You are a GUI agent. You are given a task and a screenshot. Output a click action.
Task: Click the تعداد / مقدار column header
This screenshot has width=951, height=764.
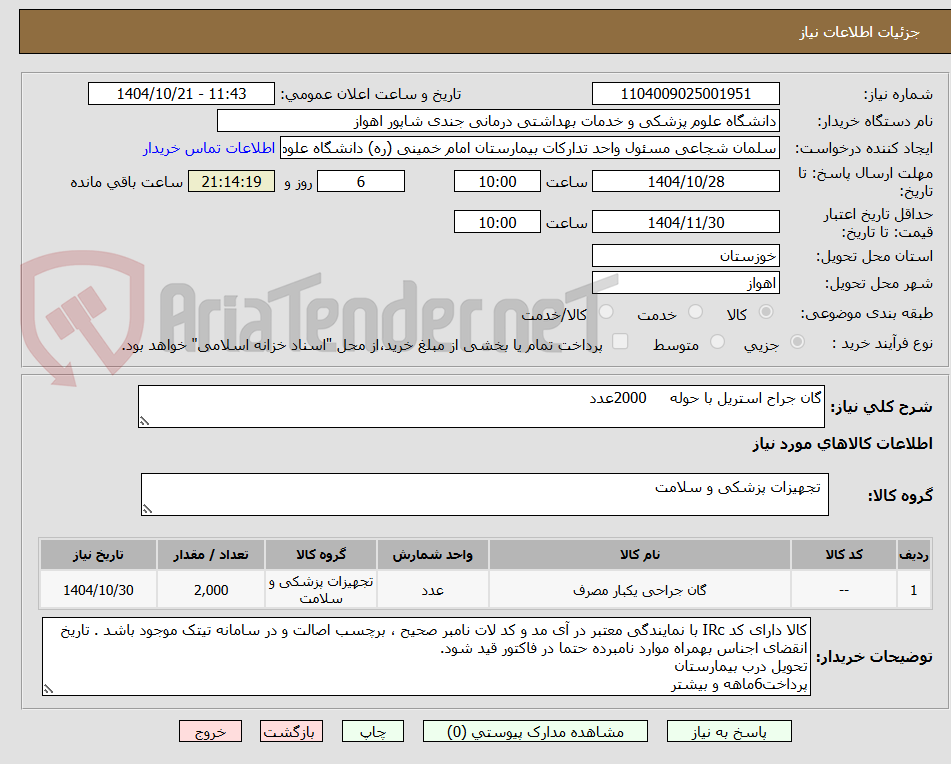point(211,555)
